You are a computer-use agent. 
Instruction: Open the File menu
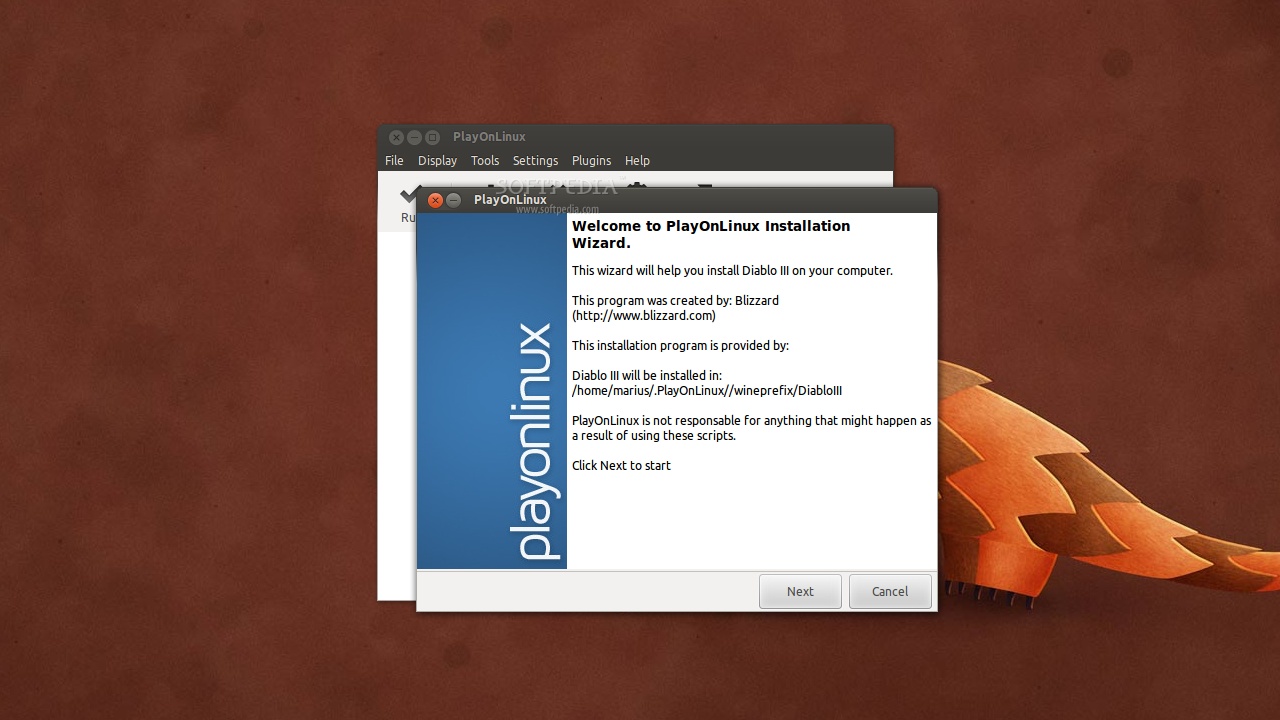(394, 160)
